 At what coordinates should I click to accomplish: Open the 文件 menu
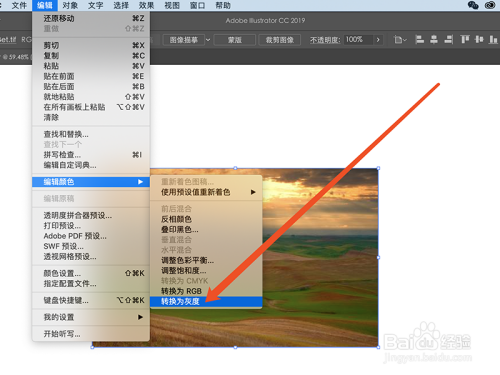tap(19, 5)
